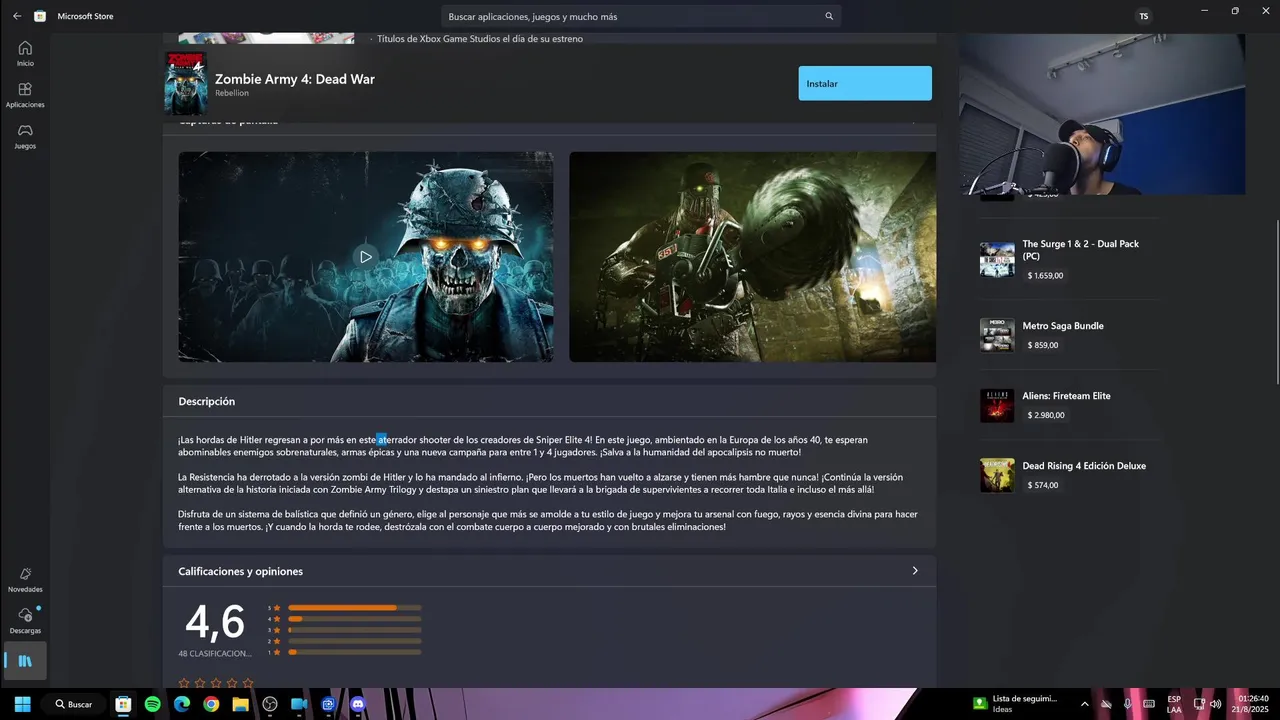1280x720 pixels.
Task: Open the chainsaw zombie screenshot
Action: coord(752,257)
